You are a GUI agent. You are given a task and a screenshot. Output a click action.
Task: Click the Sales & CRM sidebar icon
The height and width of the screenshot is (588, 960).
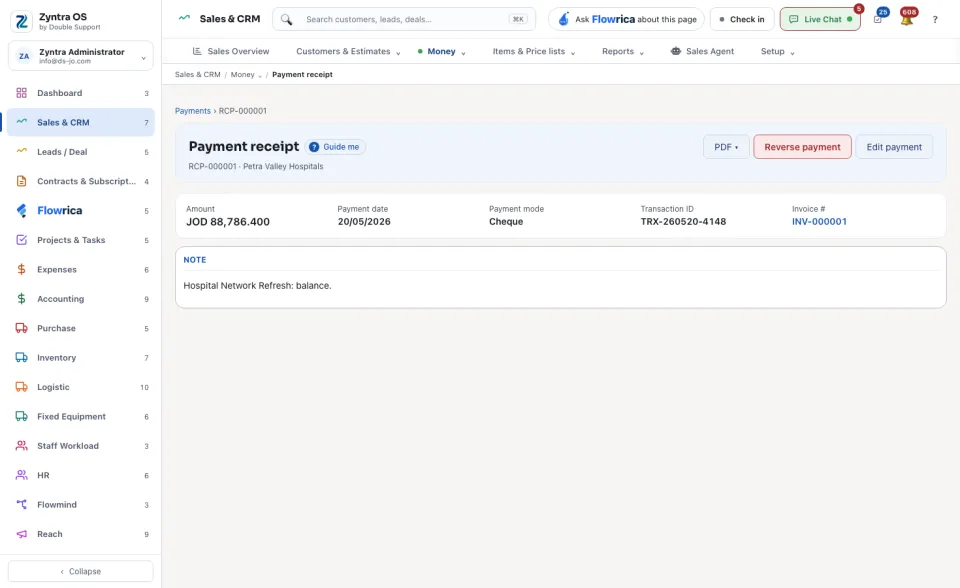pyautogui.click(x=21, y=122)
